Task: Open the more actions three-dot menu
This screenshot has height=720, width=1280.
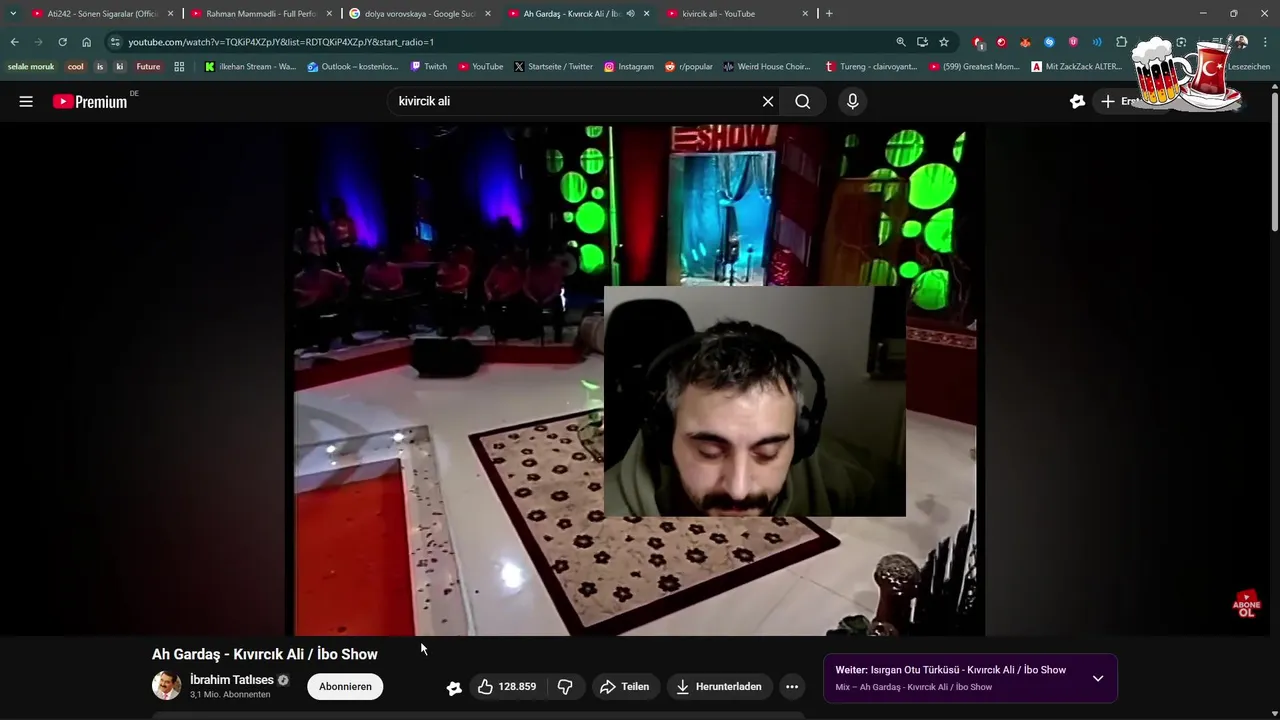Action: point(792,687)
